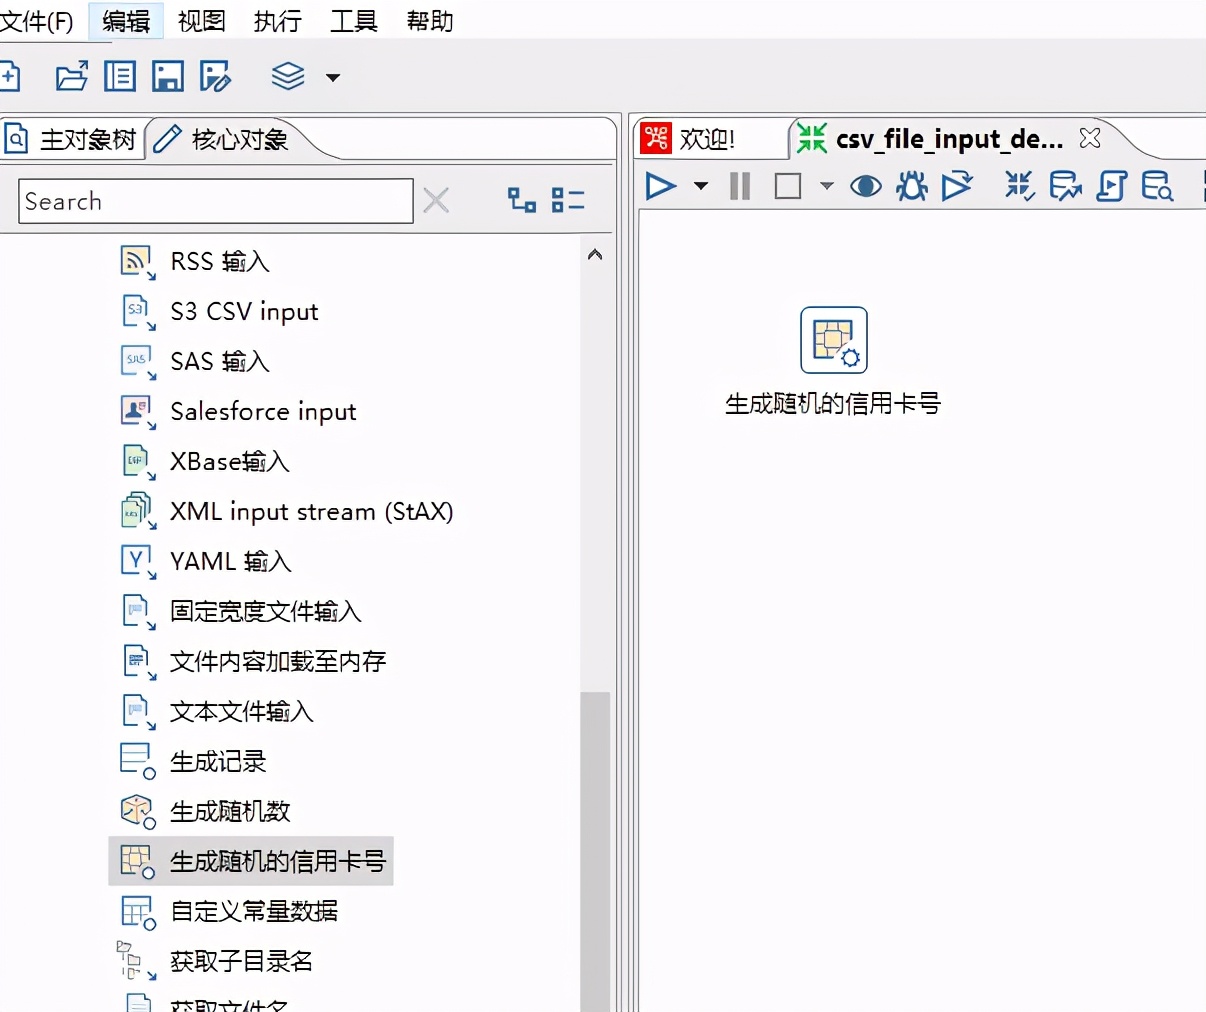Open the 工具 menu
Viewport: 1206px width, 1012px height.
click(x=354, y=21)
